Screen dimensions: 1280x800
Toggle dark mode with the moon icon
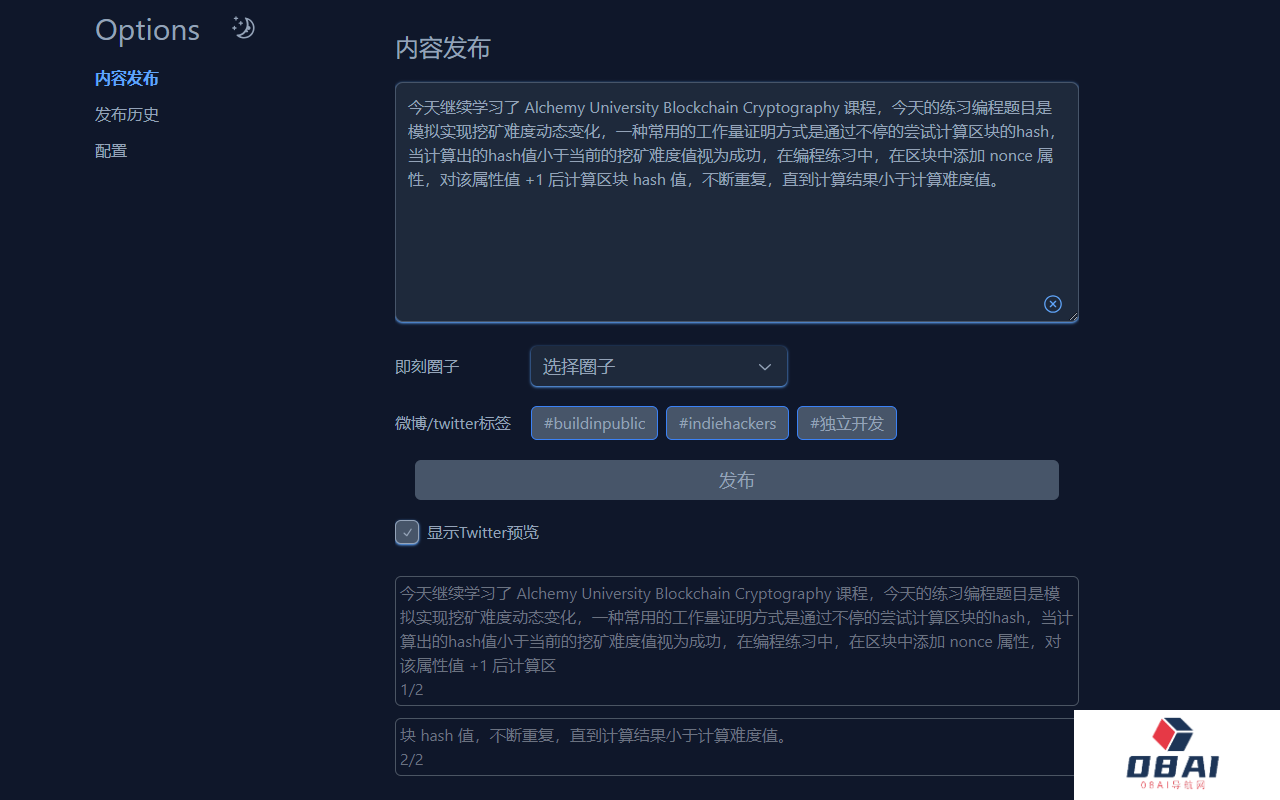pos(243,28)
